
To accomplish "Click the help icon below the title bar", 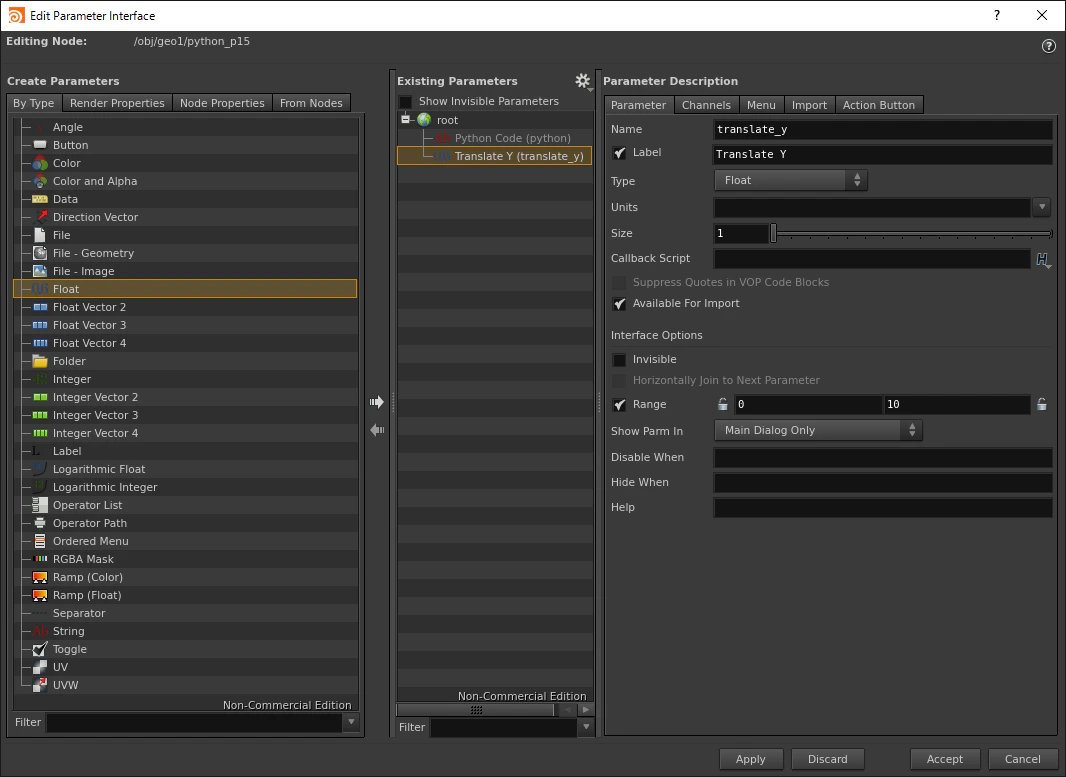I will [1048, 46].
